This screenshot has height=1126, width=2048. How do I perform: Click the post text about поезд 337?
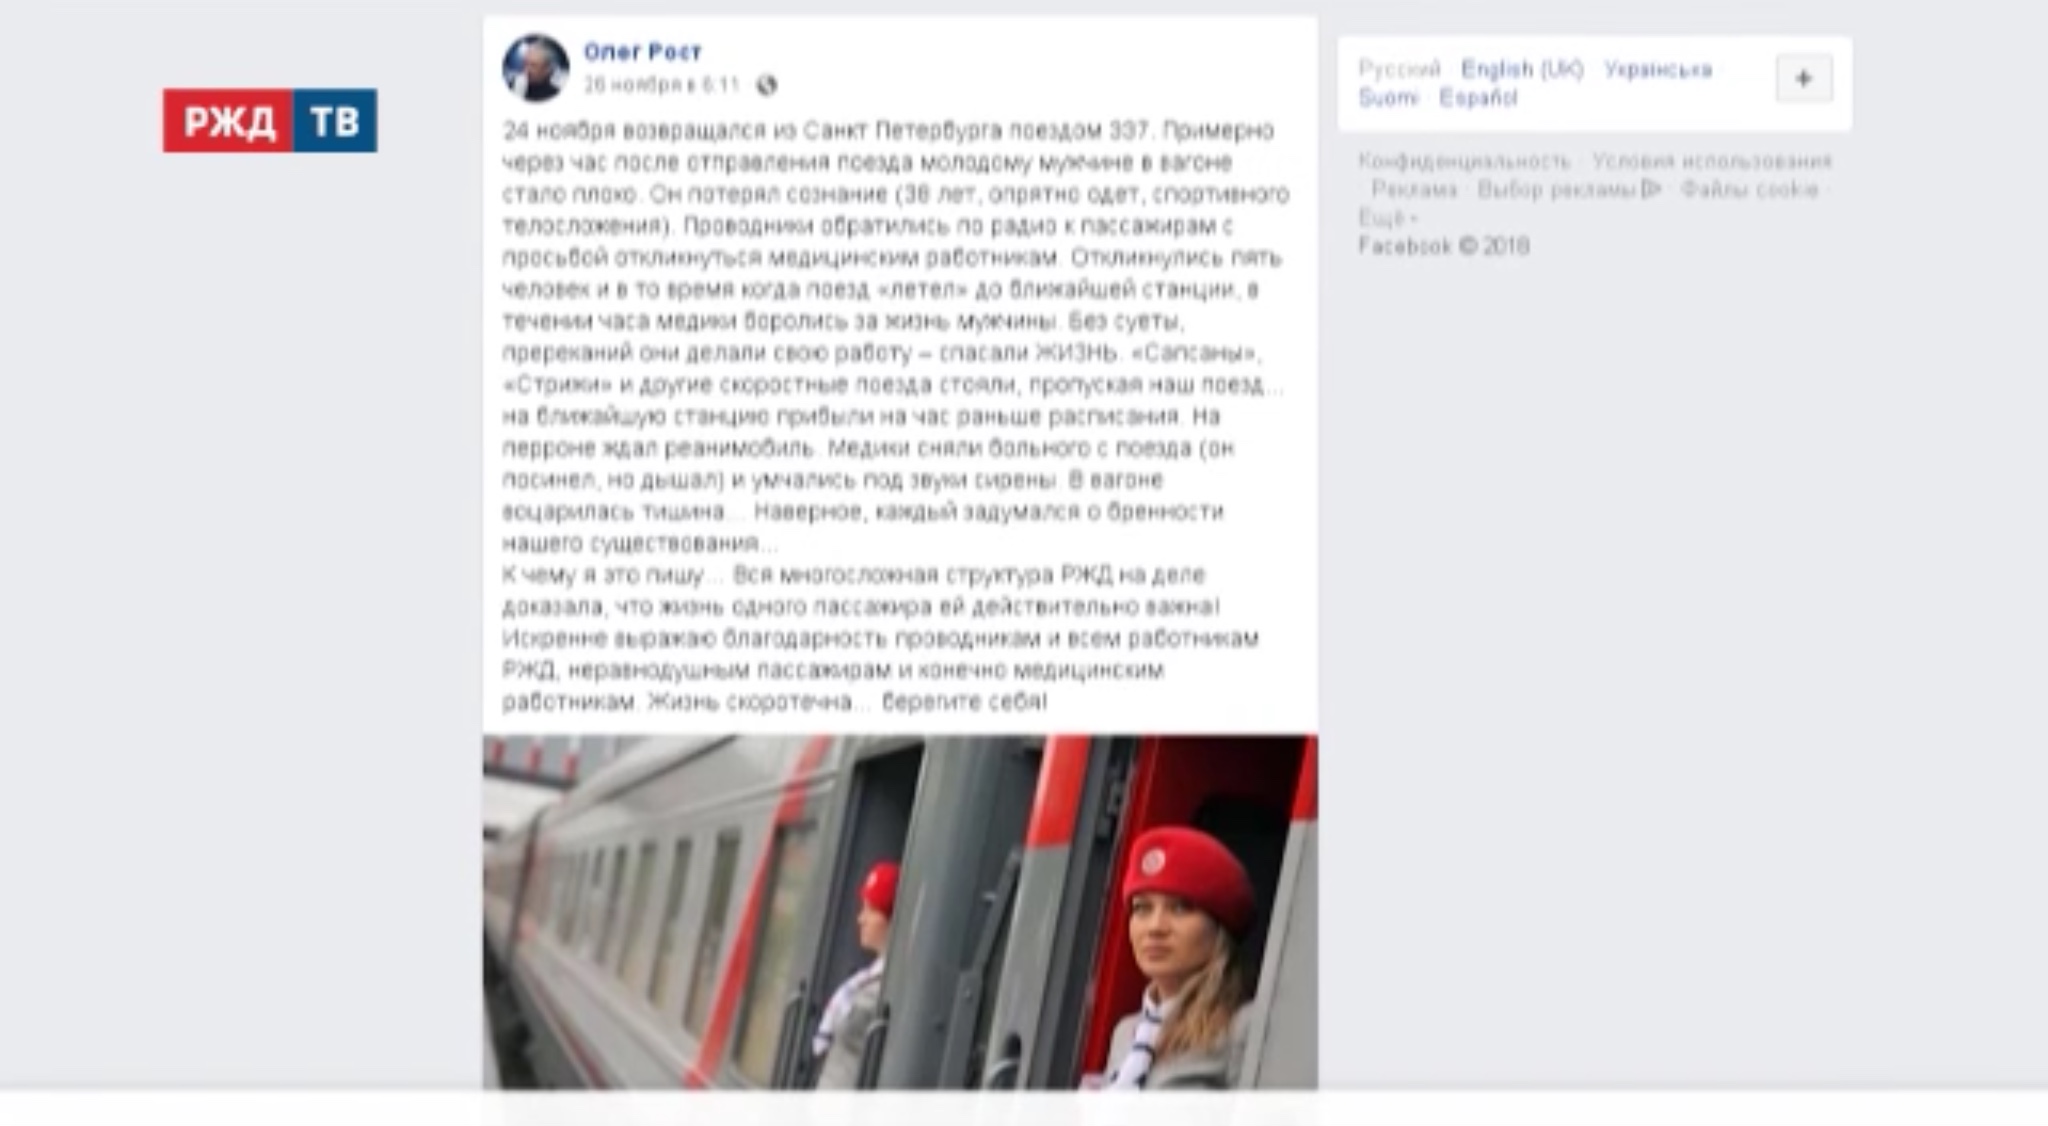[896, 416]
